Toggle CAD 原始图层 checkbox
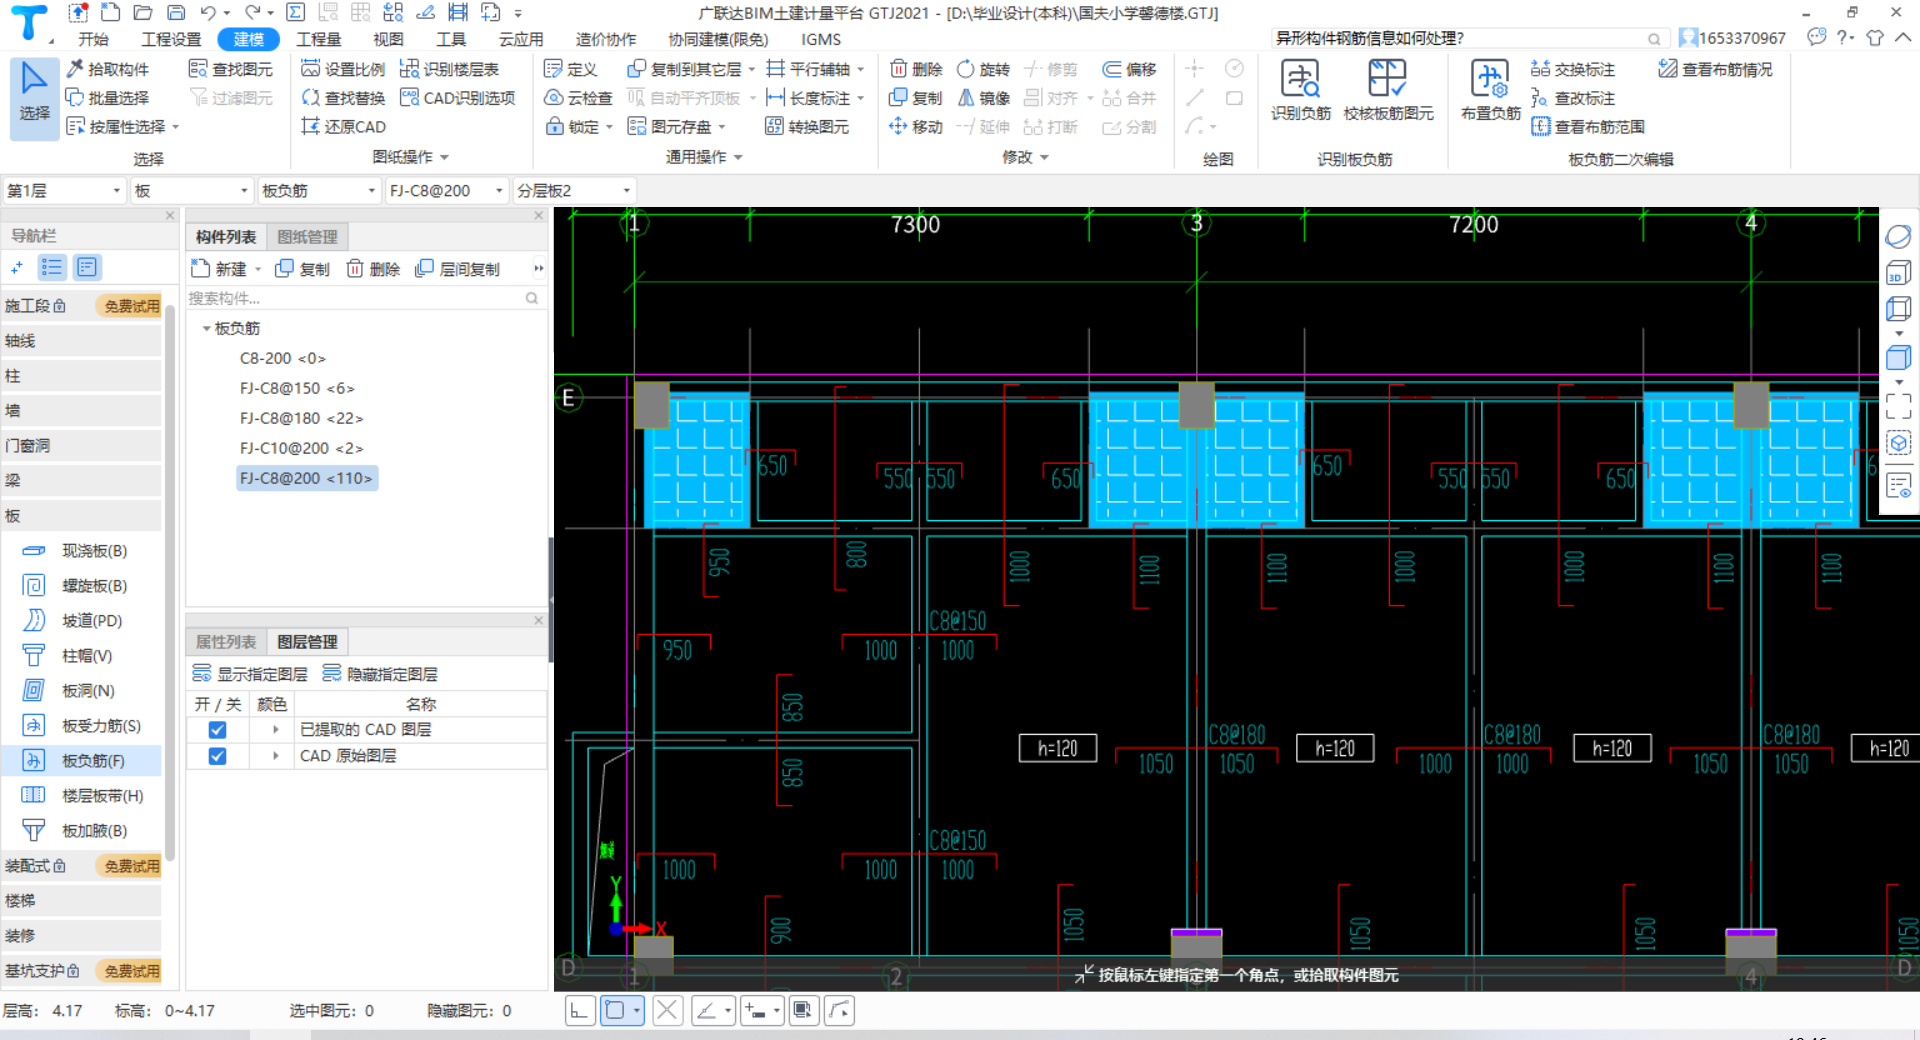The height and width of the screenshot is (1040, 1920). [217, 756]
